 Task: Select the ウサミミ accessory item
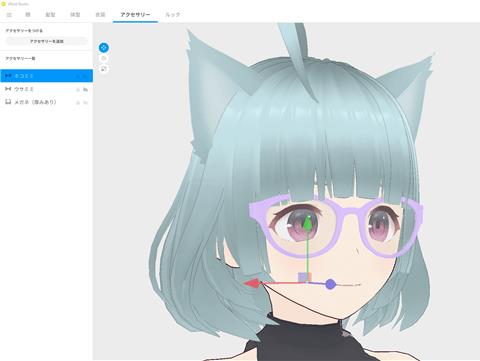point(46,89)
